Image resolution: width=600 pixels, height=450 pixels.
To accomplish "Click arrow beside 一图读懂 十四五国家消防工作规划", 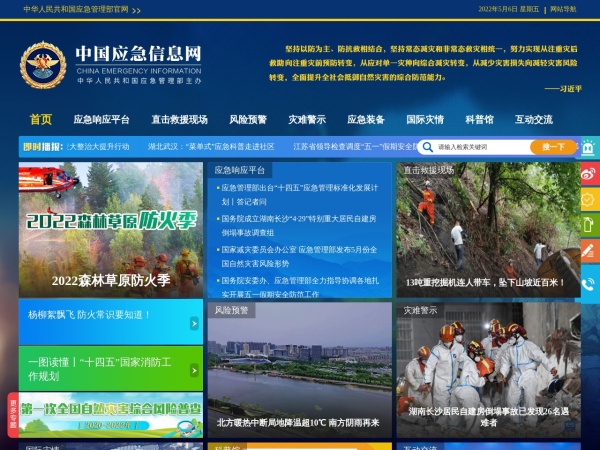I will (x=194, y=370).
